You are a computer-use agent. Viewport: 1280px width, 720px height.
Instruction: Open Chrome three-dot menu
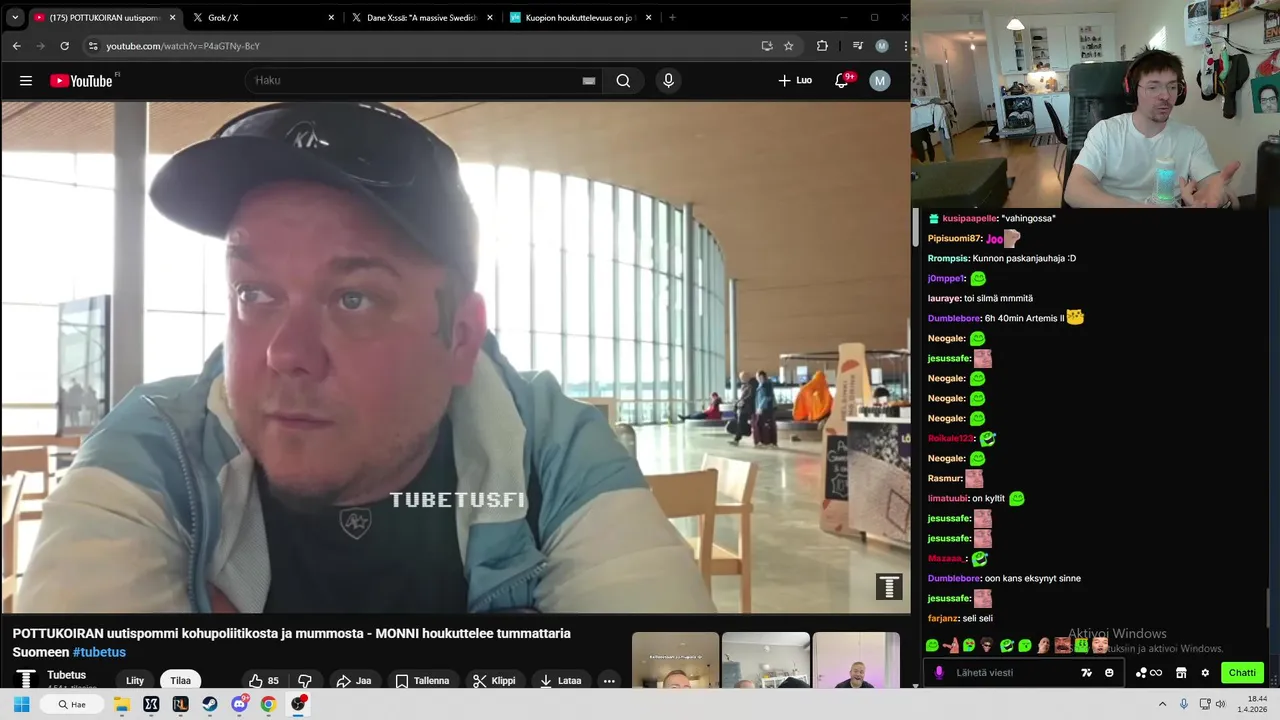pyautogui.click(x=905, y=46)
